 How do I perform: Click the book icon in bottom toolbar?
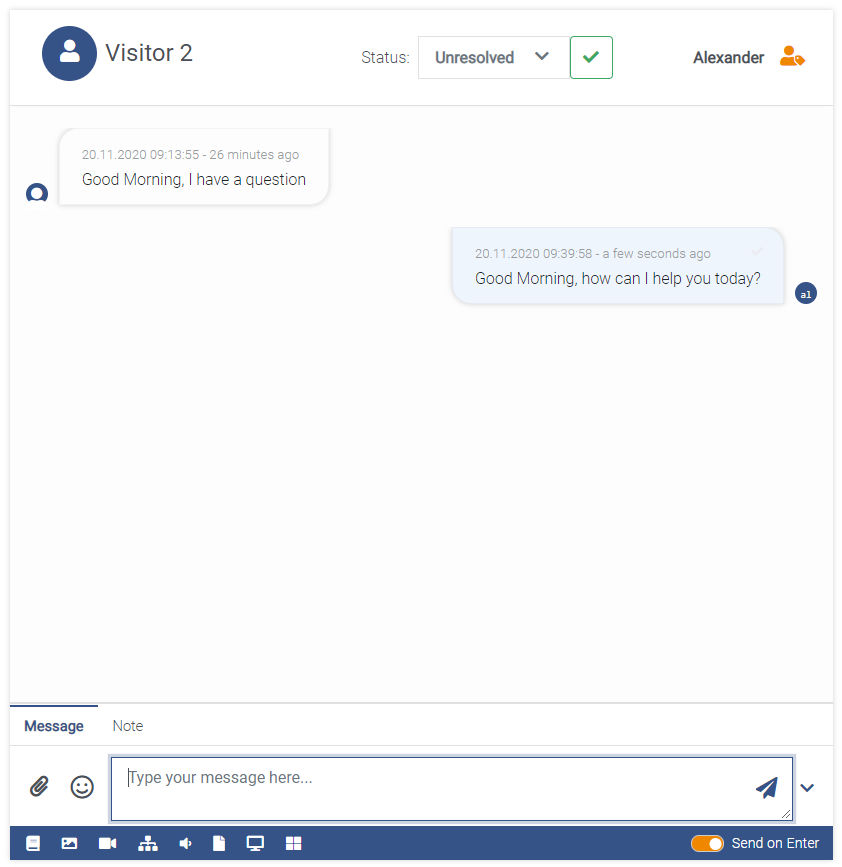pyautogui.click(x=33, y=843)
